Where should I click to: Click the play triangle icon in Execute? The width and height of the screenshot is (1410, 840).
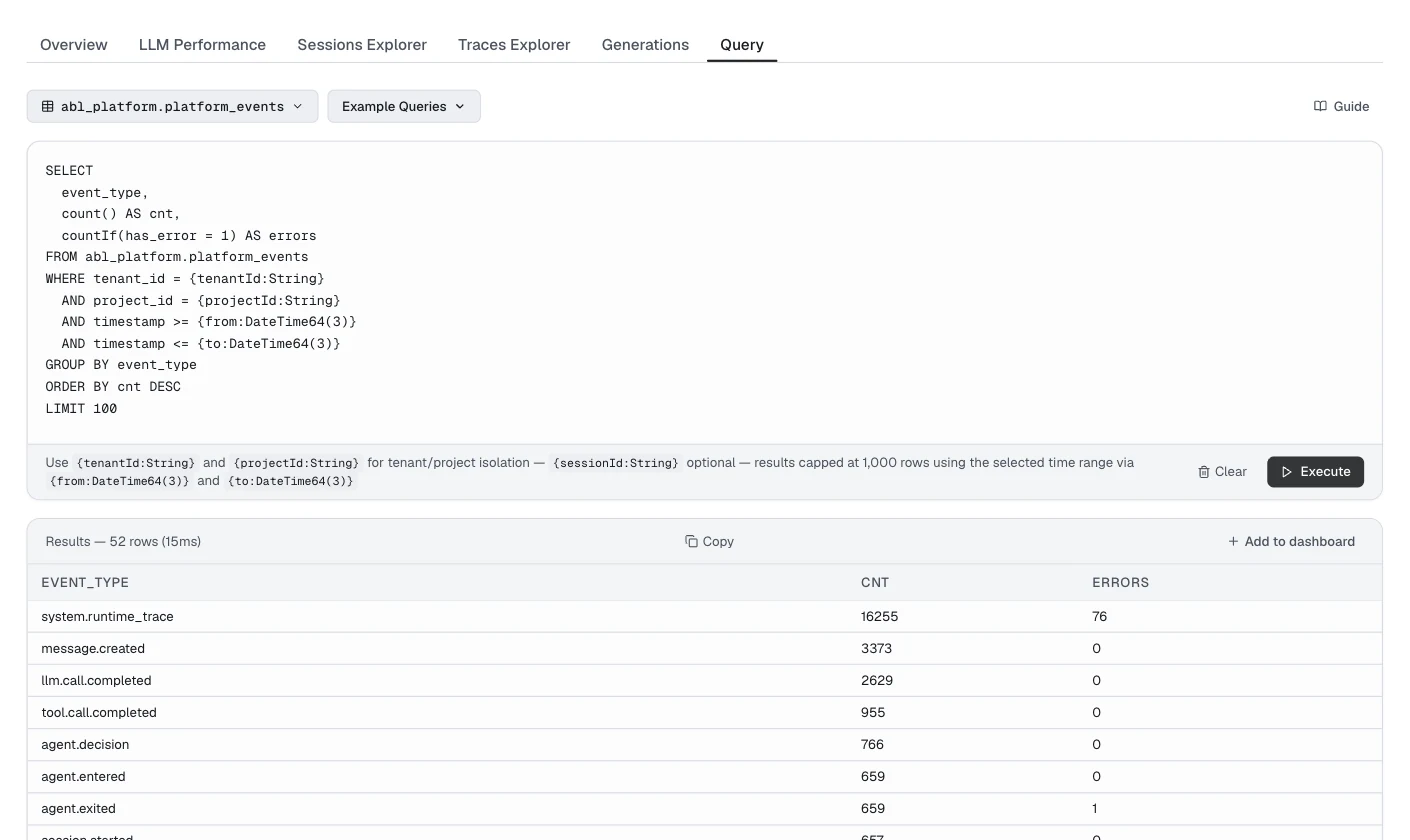click(1287, 472)
